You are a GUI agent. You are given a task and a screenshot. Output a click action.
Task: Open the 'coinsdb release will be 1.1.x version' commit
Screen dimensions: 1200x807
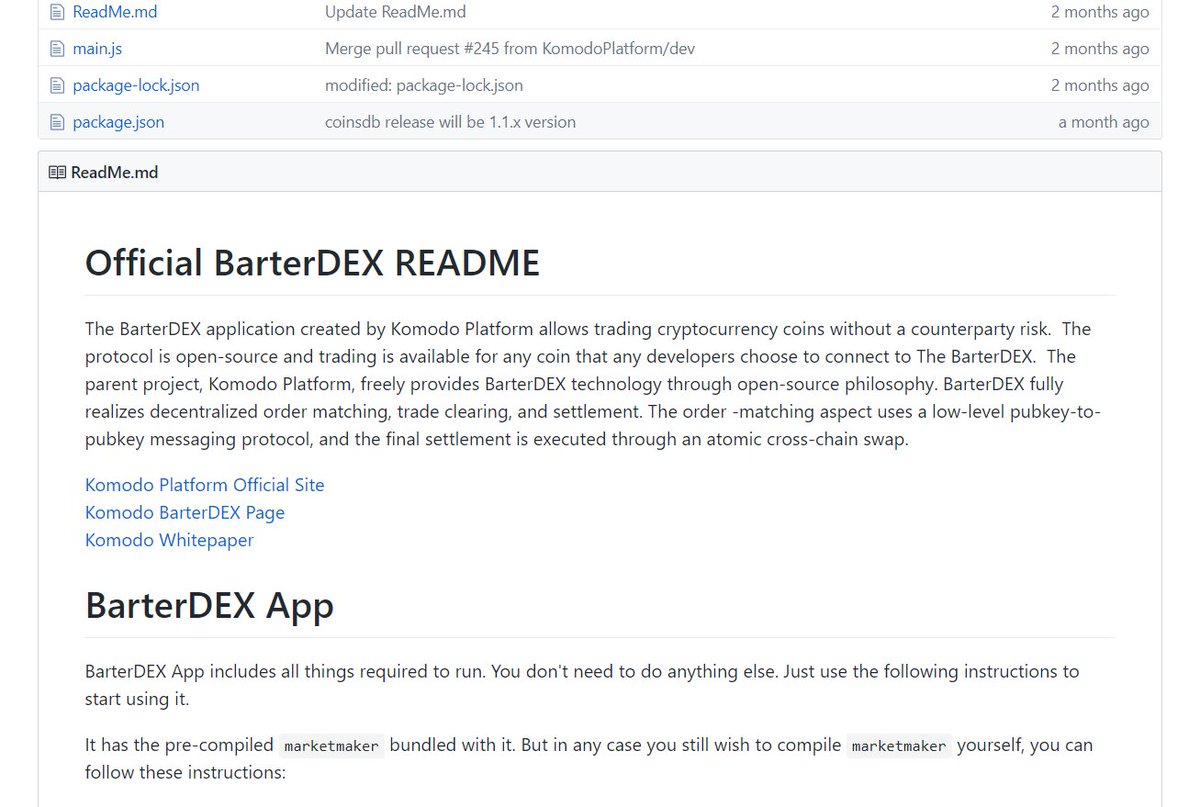pos(450,122)
